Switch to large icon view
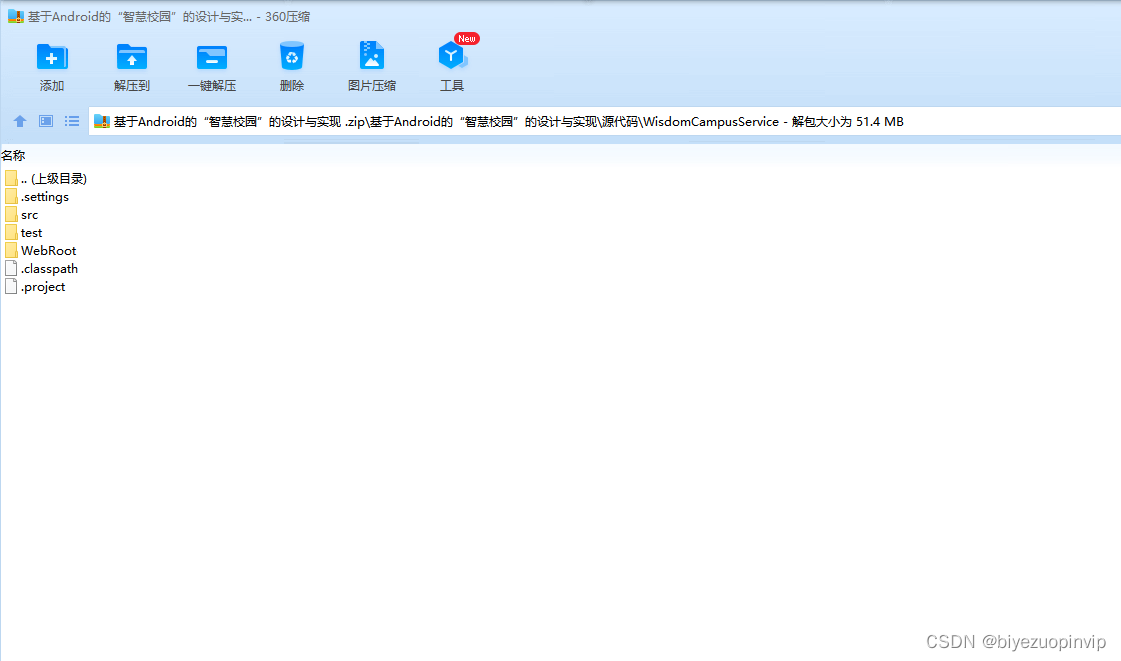 [x=45, y=121]
